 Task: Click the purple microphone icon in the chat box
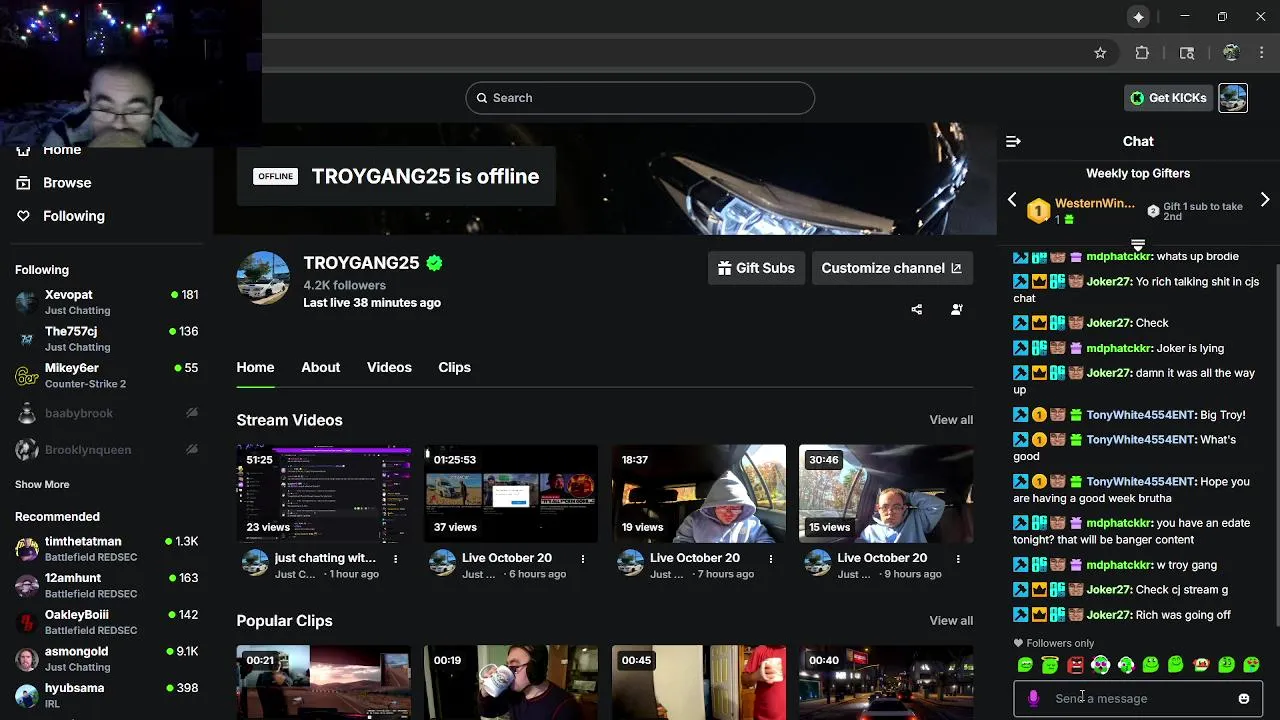[x=1033, y=699]
